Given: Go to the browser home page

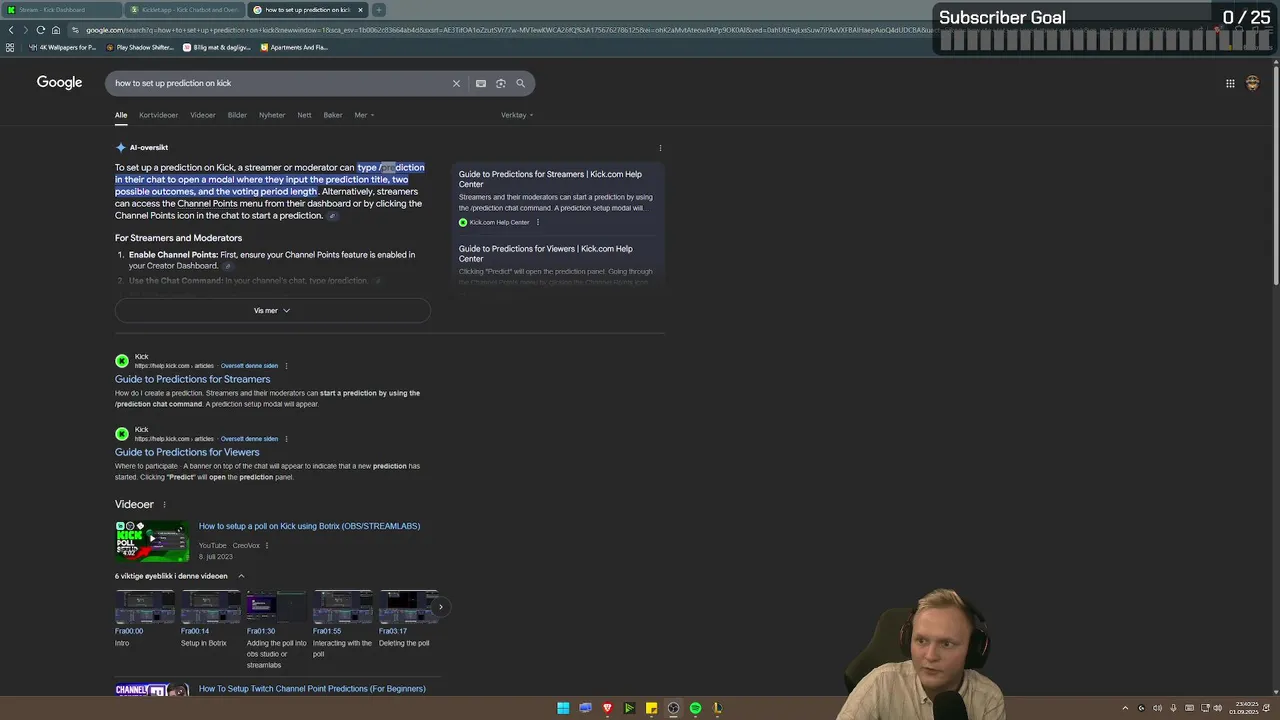Looking at the screenshot, I should coord(55,30).
